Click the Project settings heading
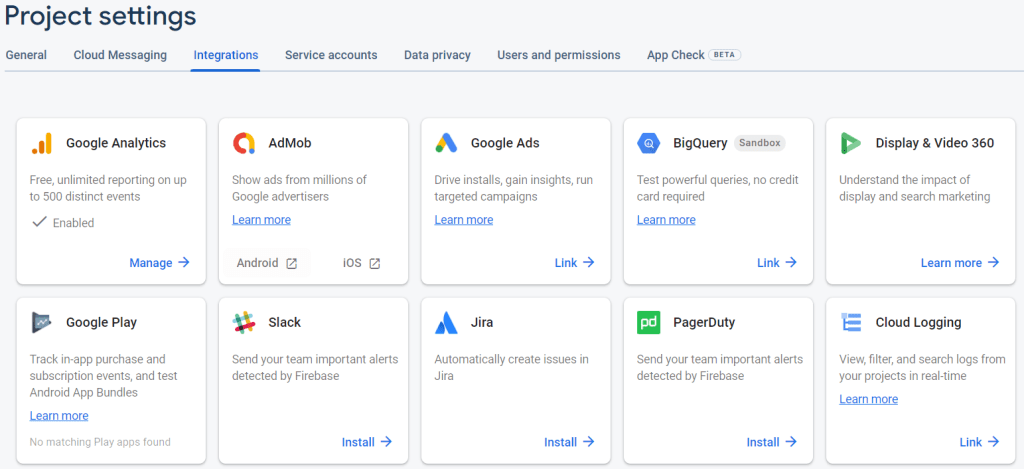The width and height of the screenshot is (1024, 469). pyautogui.click(x=101, y=16)
